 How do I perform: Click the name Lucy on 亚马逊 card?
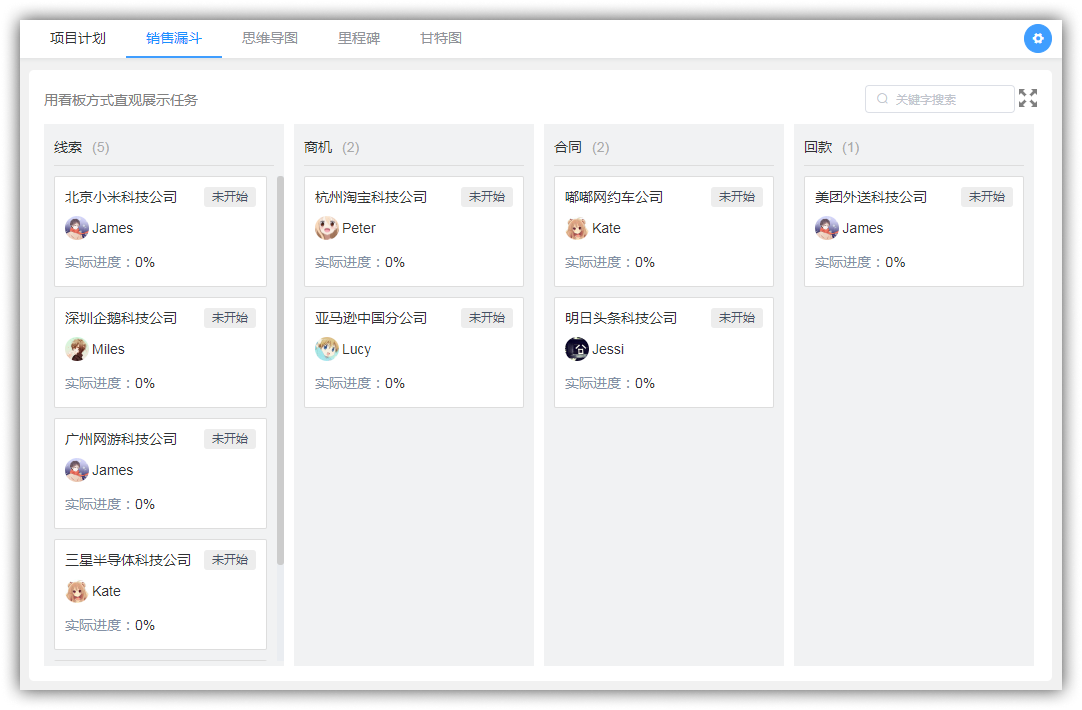[x=357, y=349]
